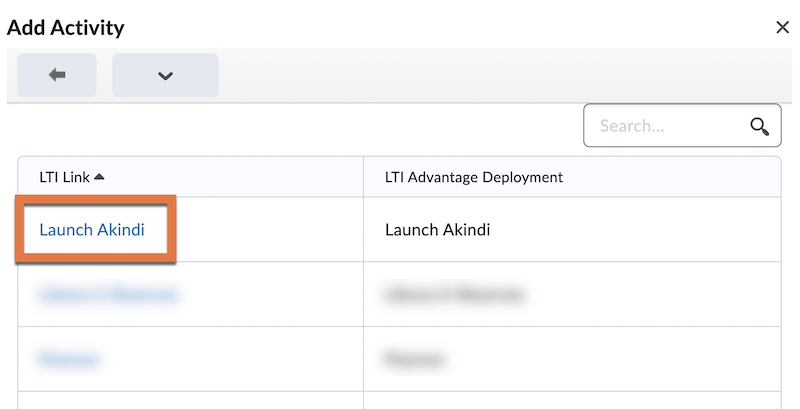Click the back arrow toolbar button
This screenshot has width=800, height=409.
(x=57, y=75)
